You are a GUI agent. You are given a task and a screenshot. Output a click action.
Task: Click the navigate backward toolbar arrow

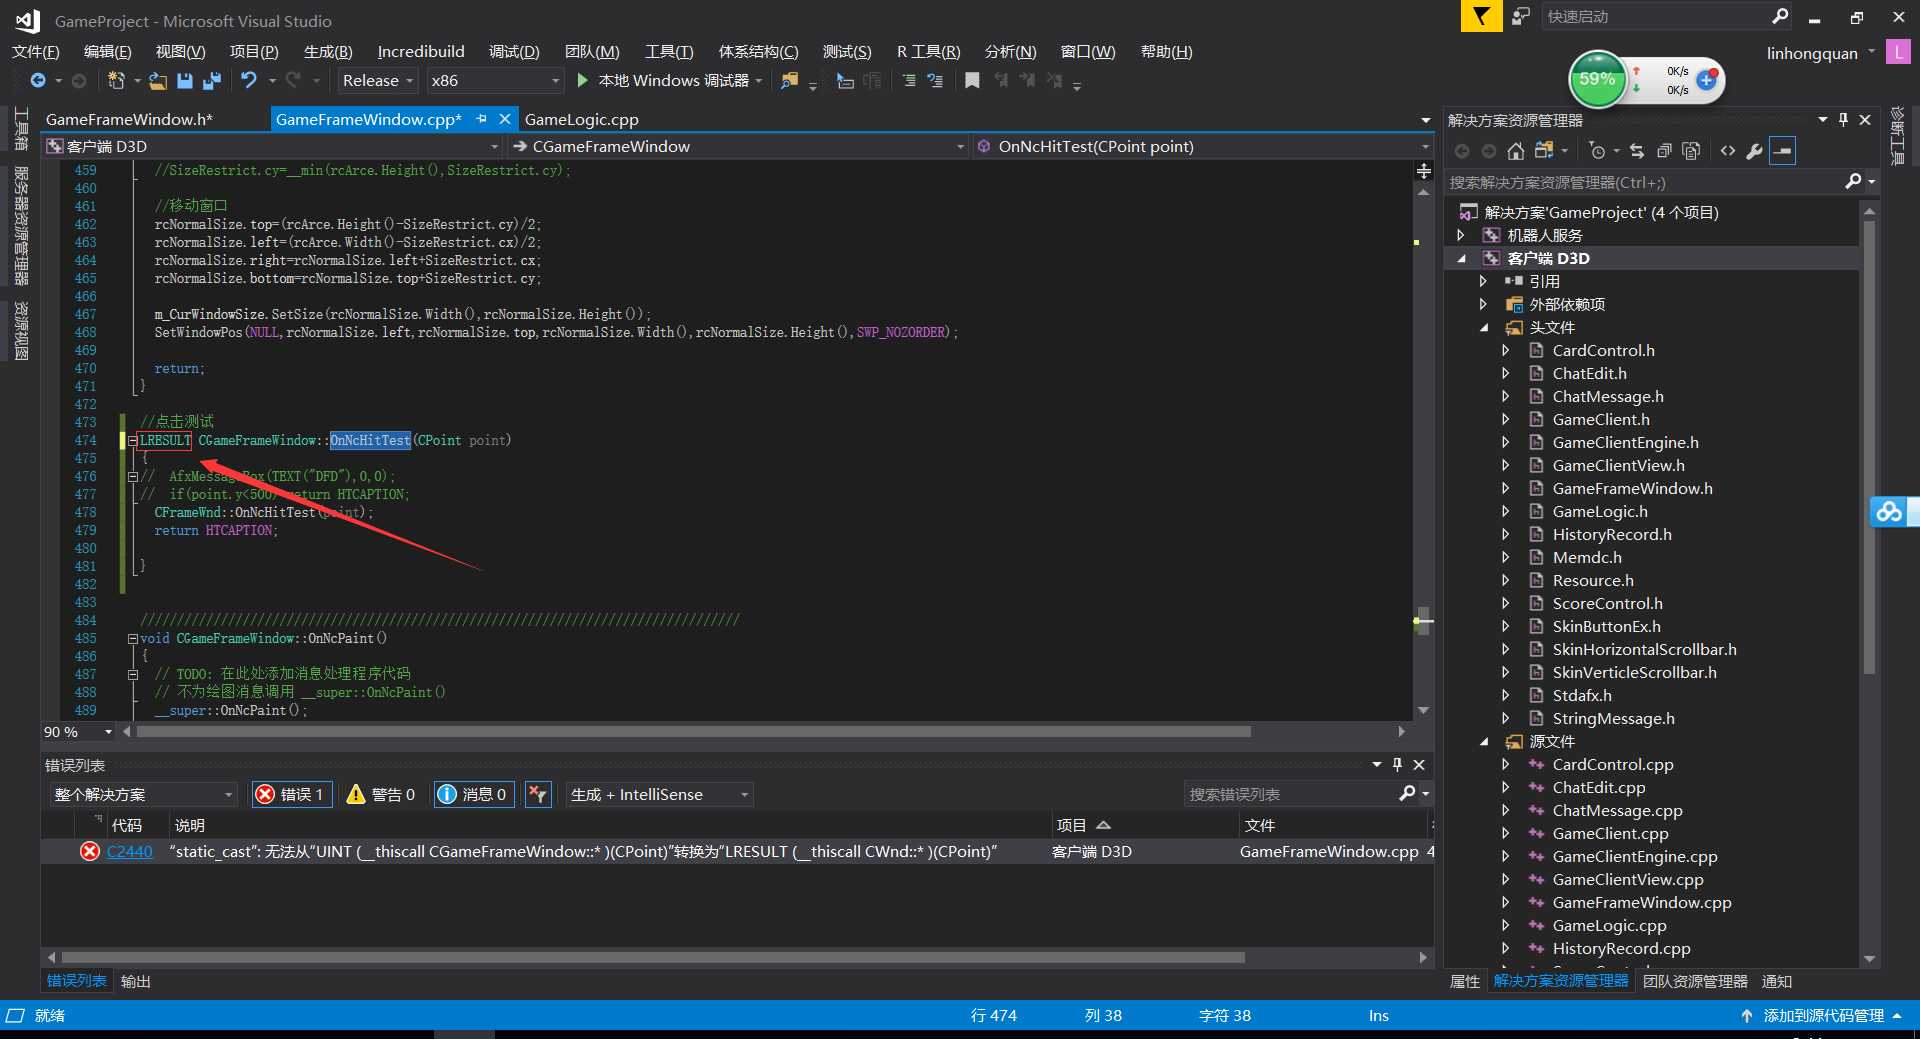click(38, 80)
